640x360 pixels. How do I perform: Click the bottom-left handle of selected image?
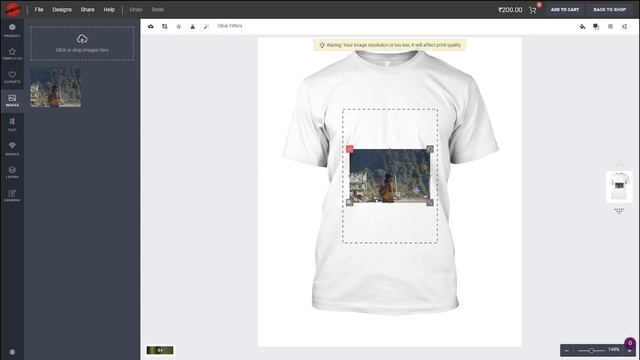(x=349, y=202)
